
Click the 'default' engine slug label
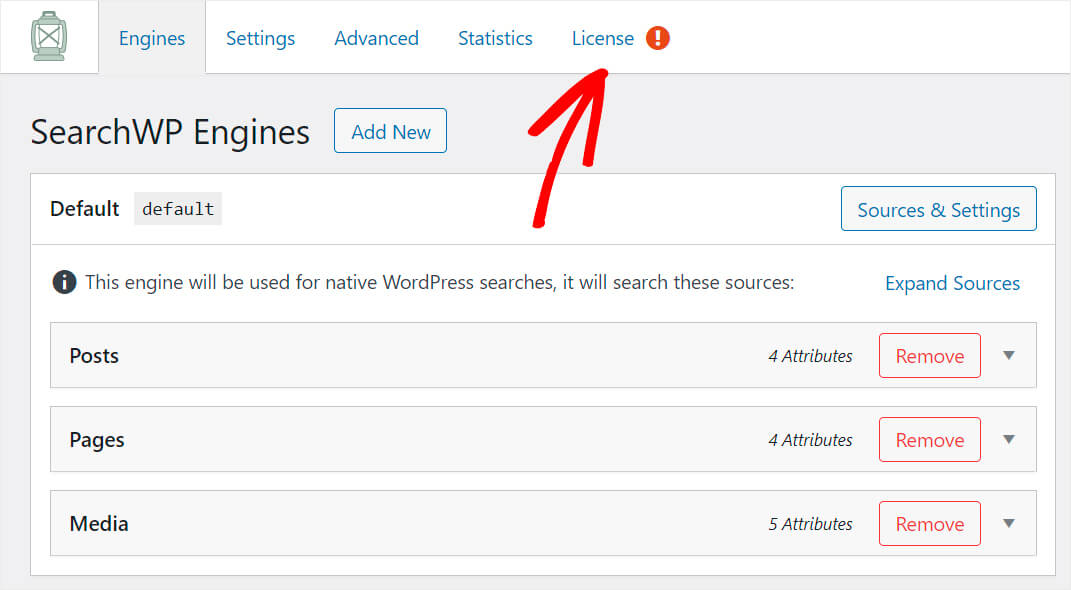[178, 208]
